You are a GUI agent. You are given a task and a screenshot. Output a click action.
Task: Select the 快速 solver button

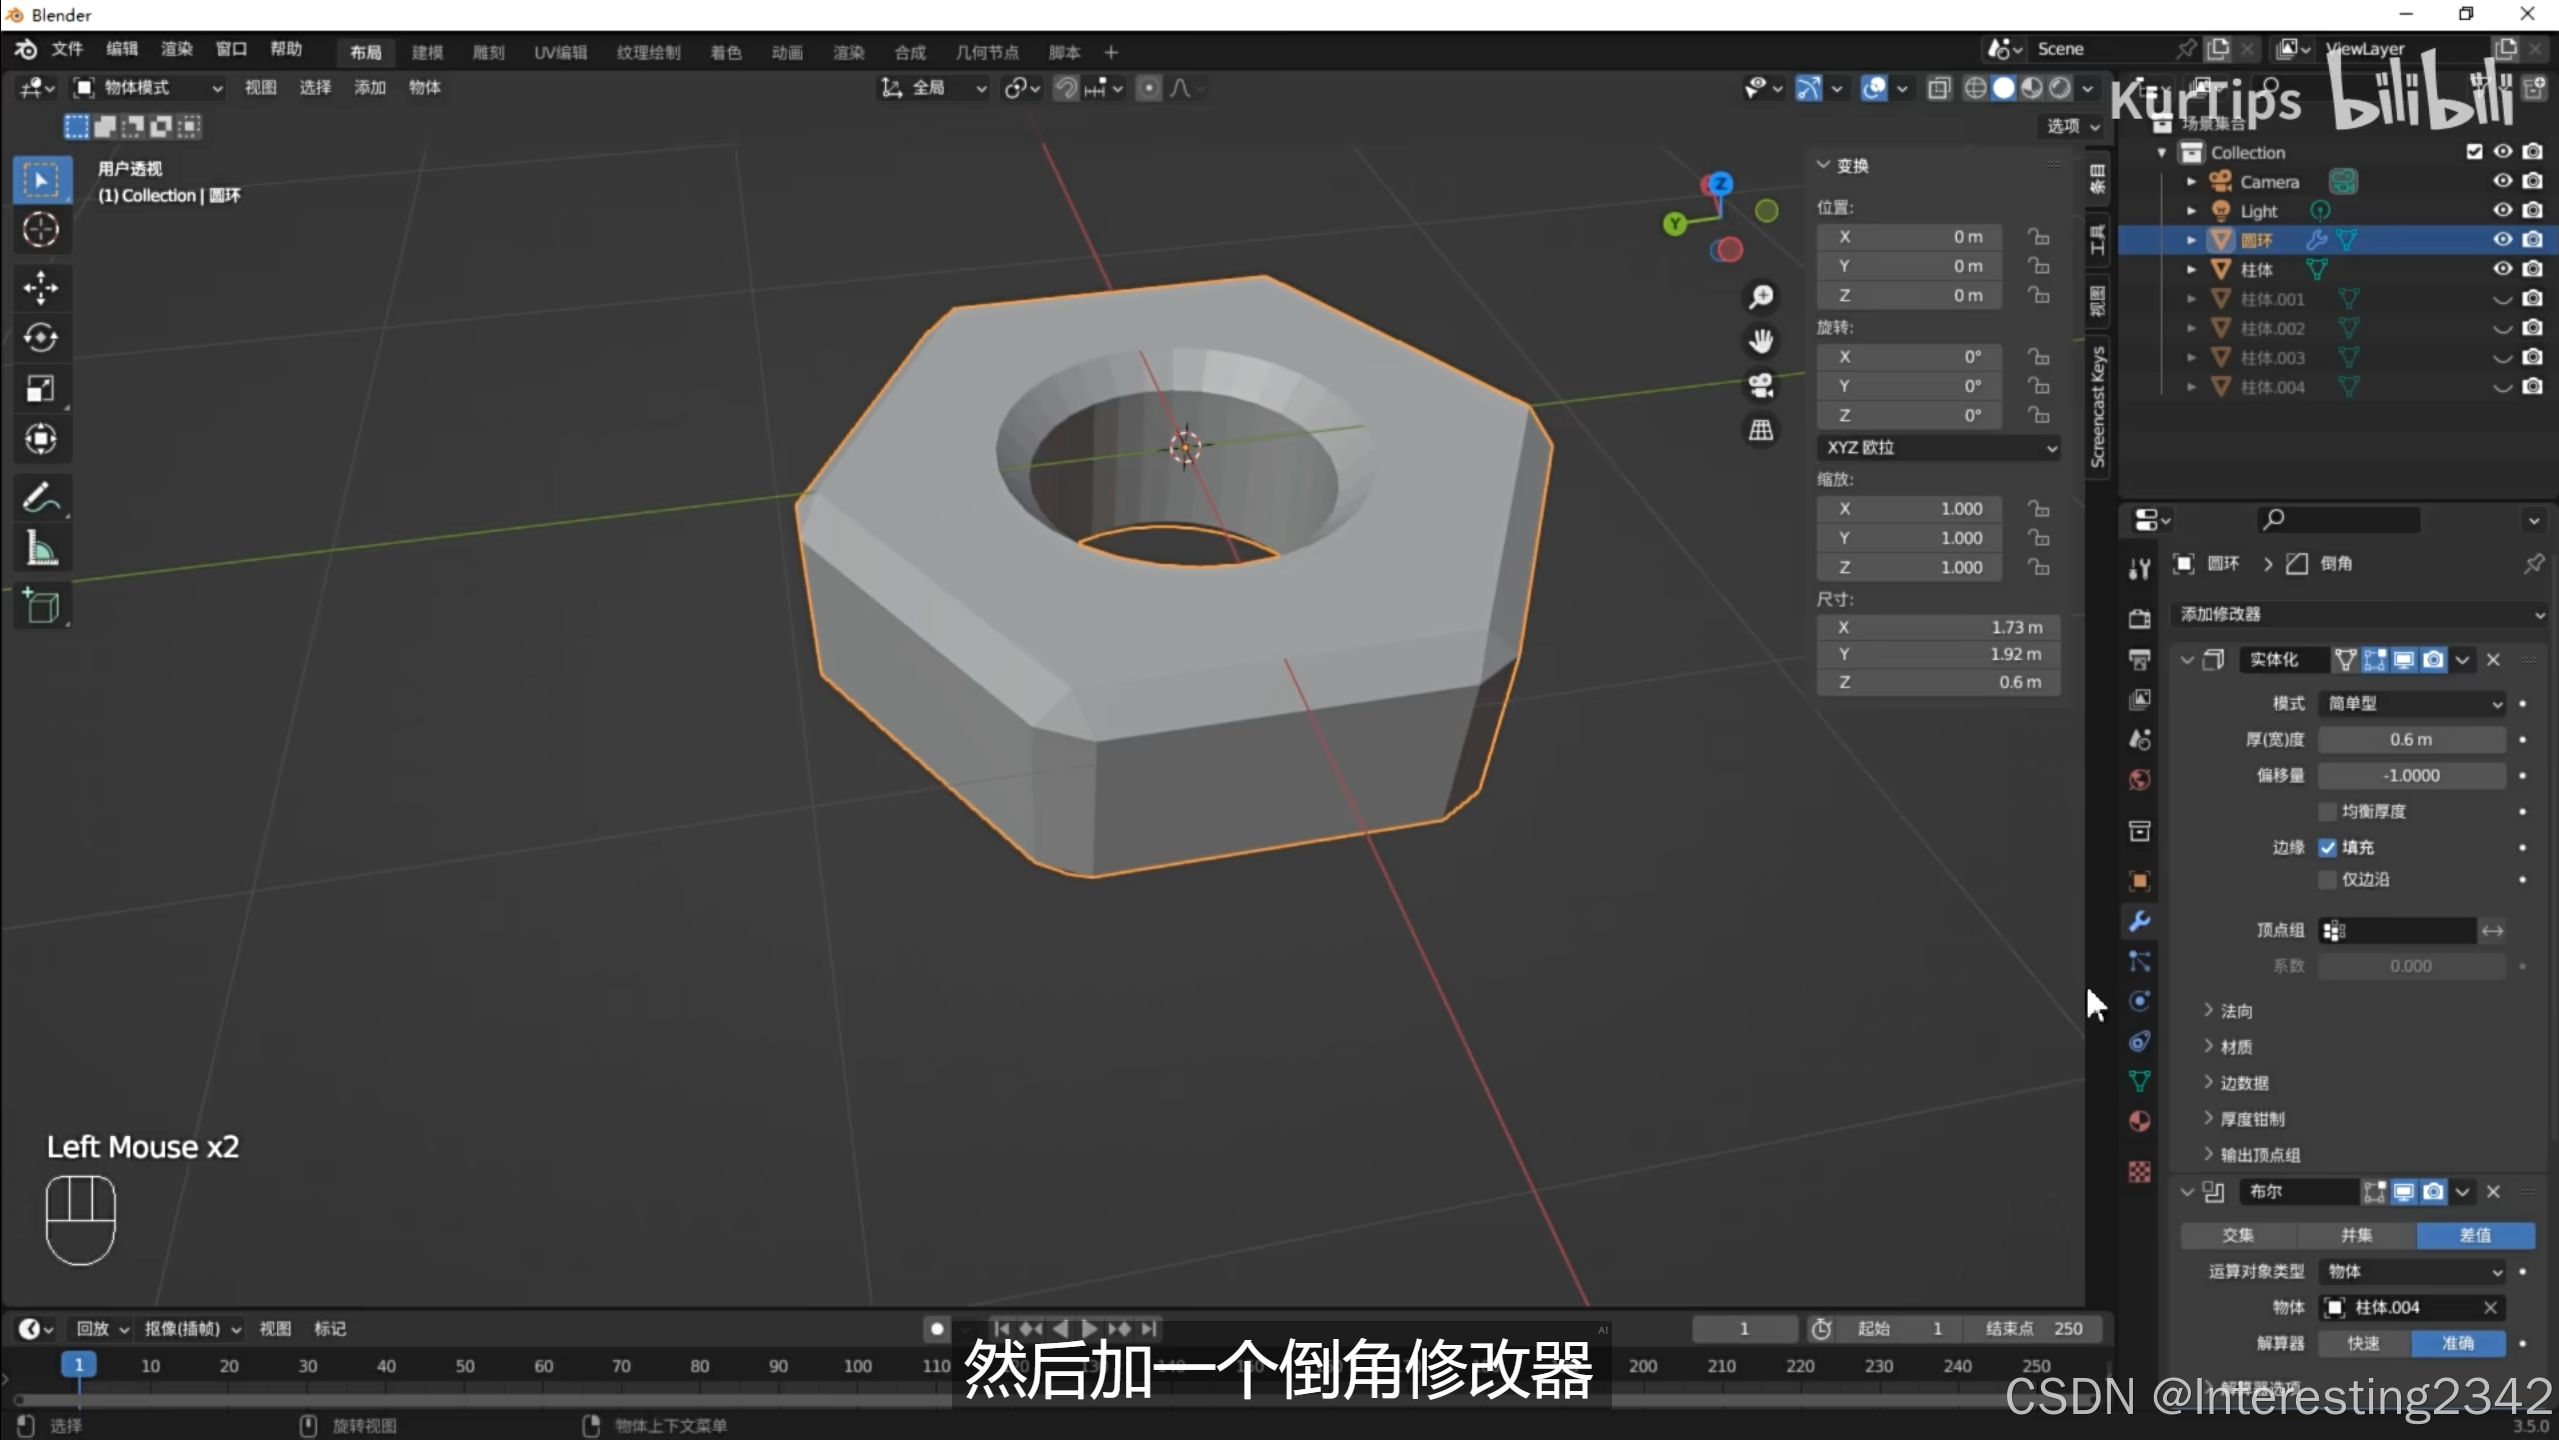(2364, 1343)
